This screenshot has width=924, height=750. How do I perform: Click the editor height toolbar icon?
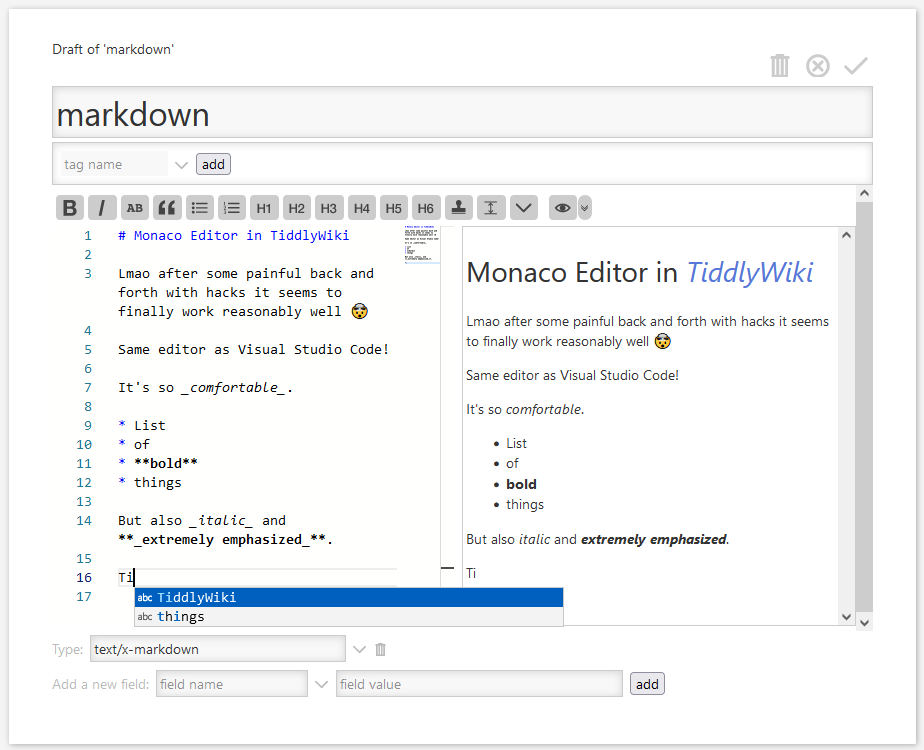[x=491, y=208]
